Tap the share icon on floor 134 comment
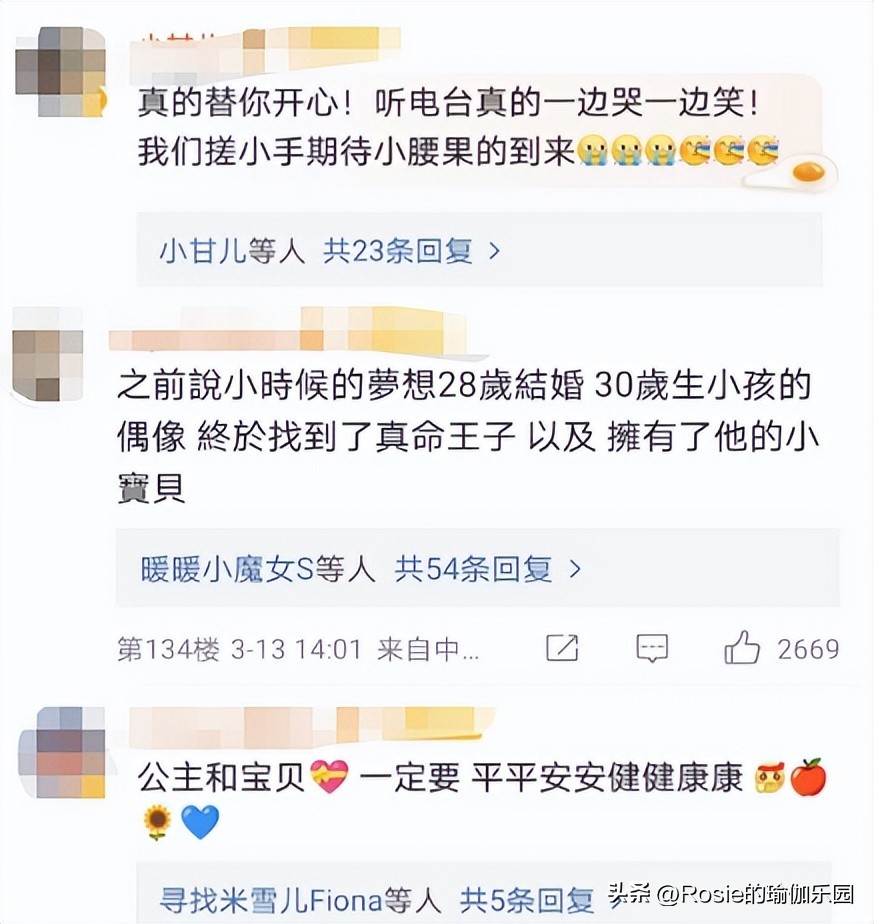This screenshot has width=874, height=924. (x=562, y=648)
